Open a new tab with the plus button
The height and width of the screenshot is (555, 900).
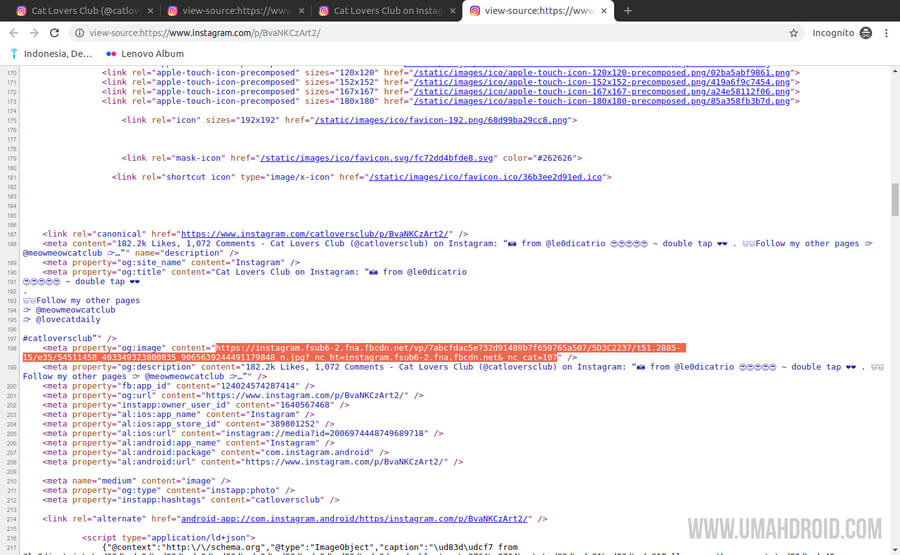click(x=628, y=11)
